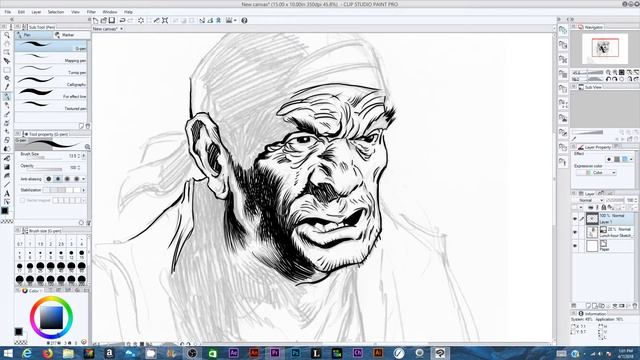Choose anti-aliasing third circle option
The width and height of the screenshot is (640, 360).
pyautogui.click(x=67, y=179)
